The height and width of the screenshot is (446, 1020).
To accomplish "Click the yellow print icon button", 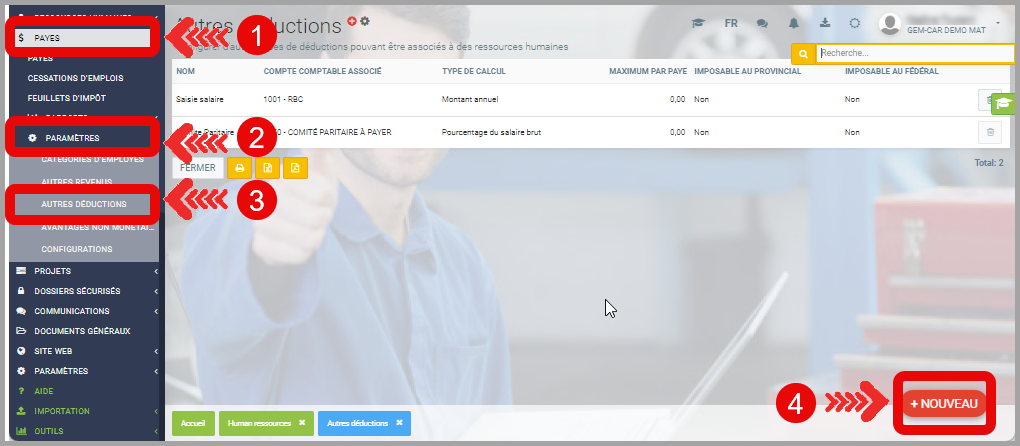I will click(240, 168).
